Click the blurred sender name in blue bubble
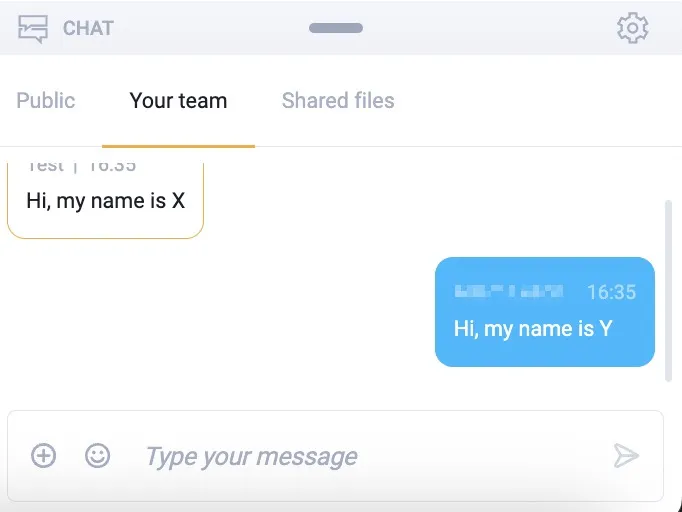This screenshot has height=512, width=682. (508, 291)
